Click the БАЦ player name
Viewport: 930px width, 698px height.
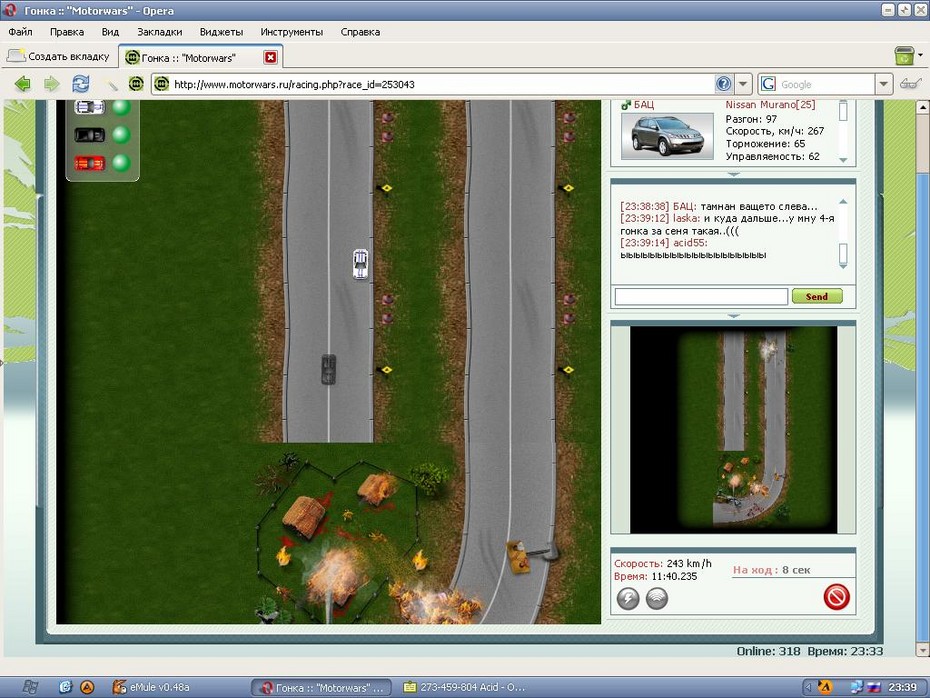(644, 104)
